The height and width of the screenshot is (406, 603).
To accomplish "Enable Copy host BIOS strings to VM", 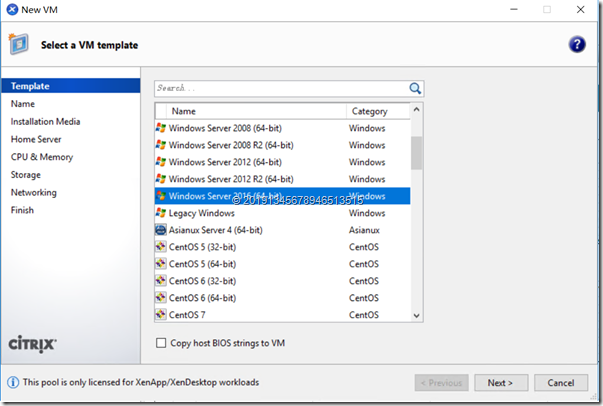I will pyautogui.click(x=162, y=343).
